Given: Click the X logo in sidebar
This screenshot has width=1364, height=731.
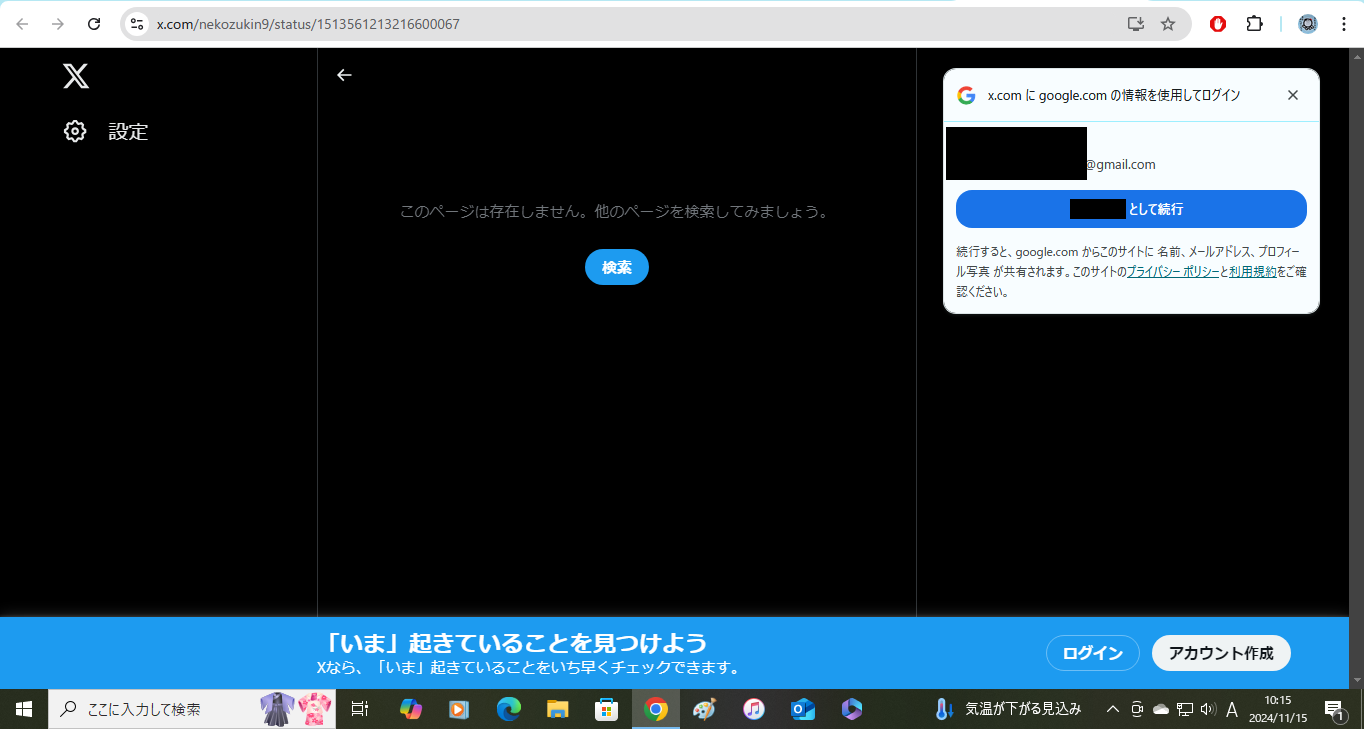Looking at the screenshot, I should (76, 76).
